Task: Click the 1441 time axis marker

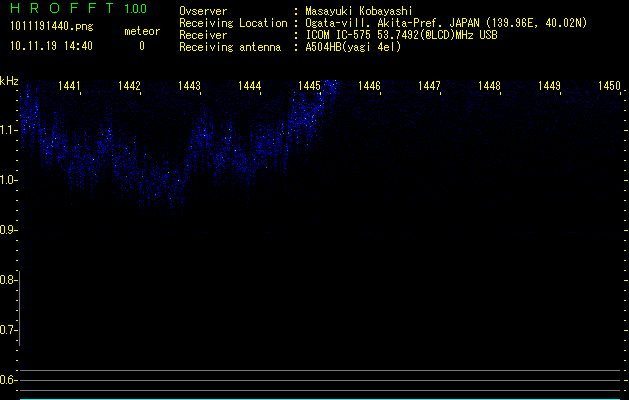Action: pos(69,86)
